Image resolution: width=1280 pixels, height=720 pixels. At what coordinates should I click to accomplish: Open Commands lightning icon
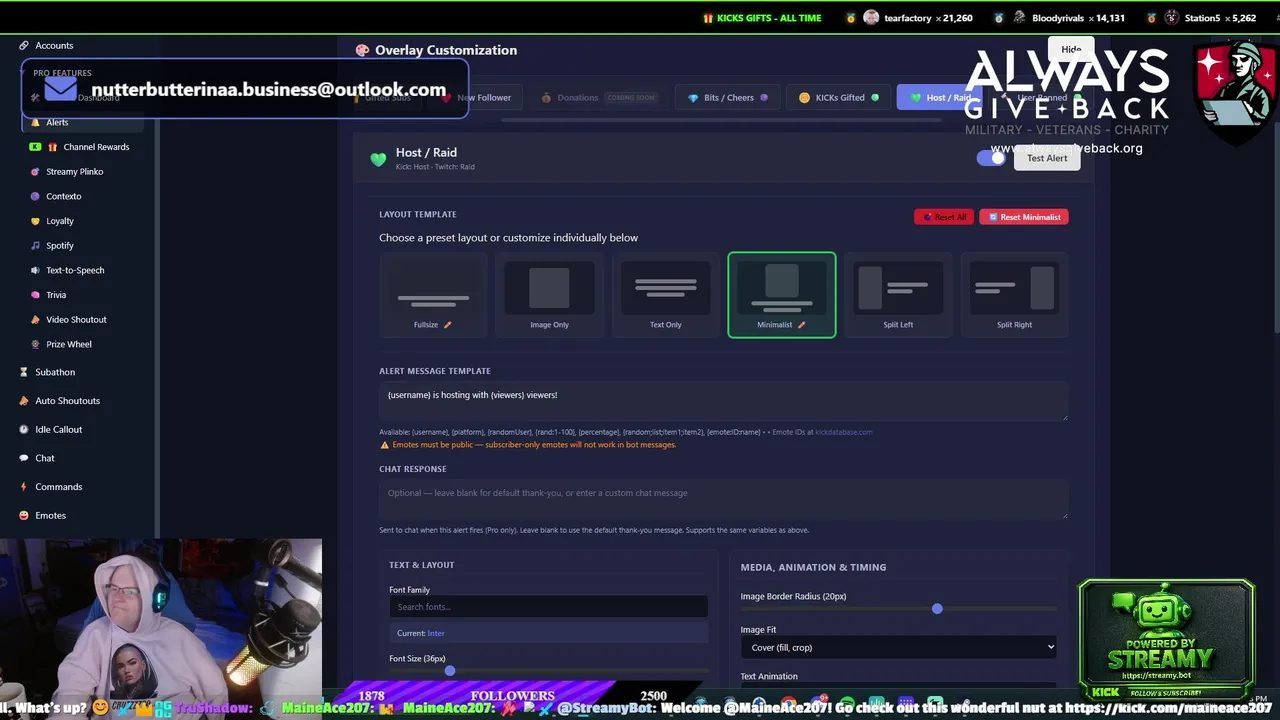(24, 487)
